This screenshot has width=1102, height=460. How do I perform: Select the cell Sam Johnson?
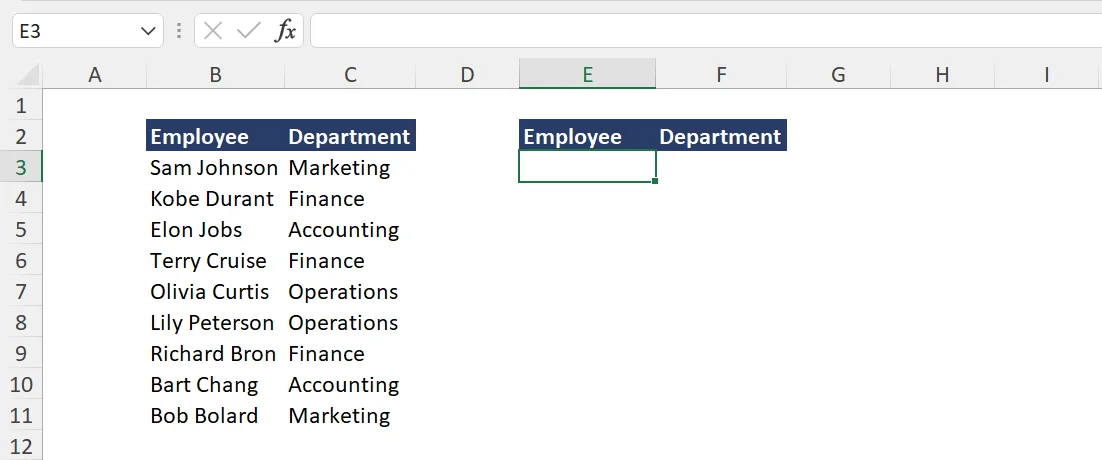[x=214, y=167]
